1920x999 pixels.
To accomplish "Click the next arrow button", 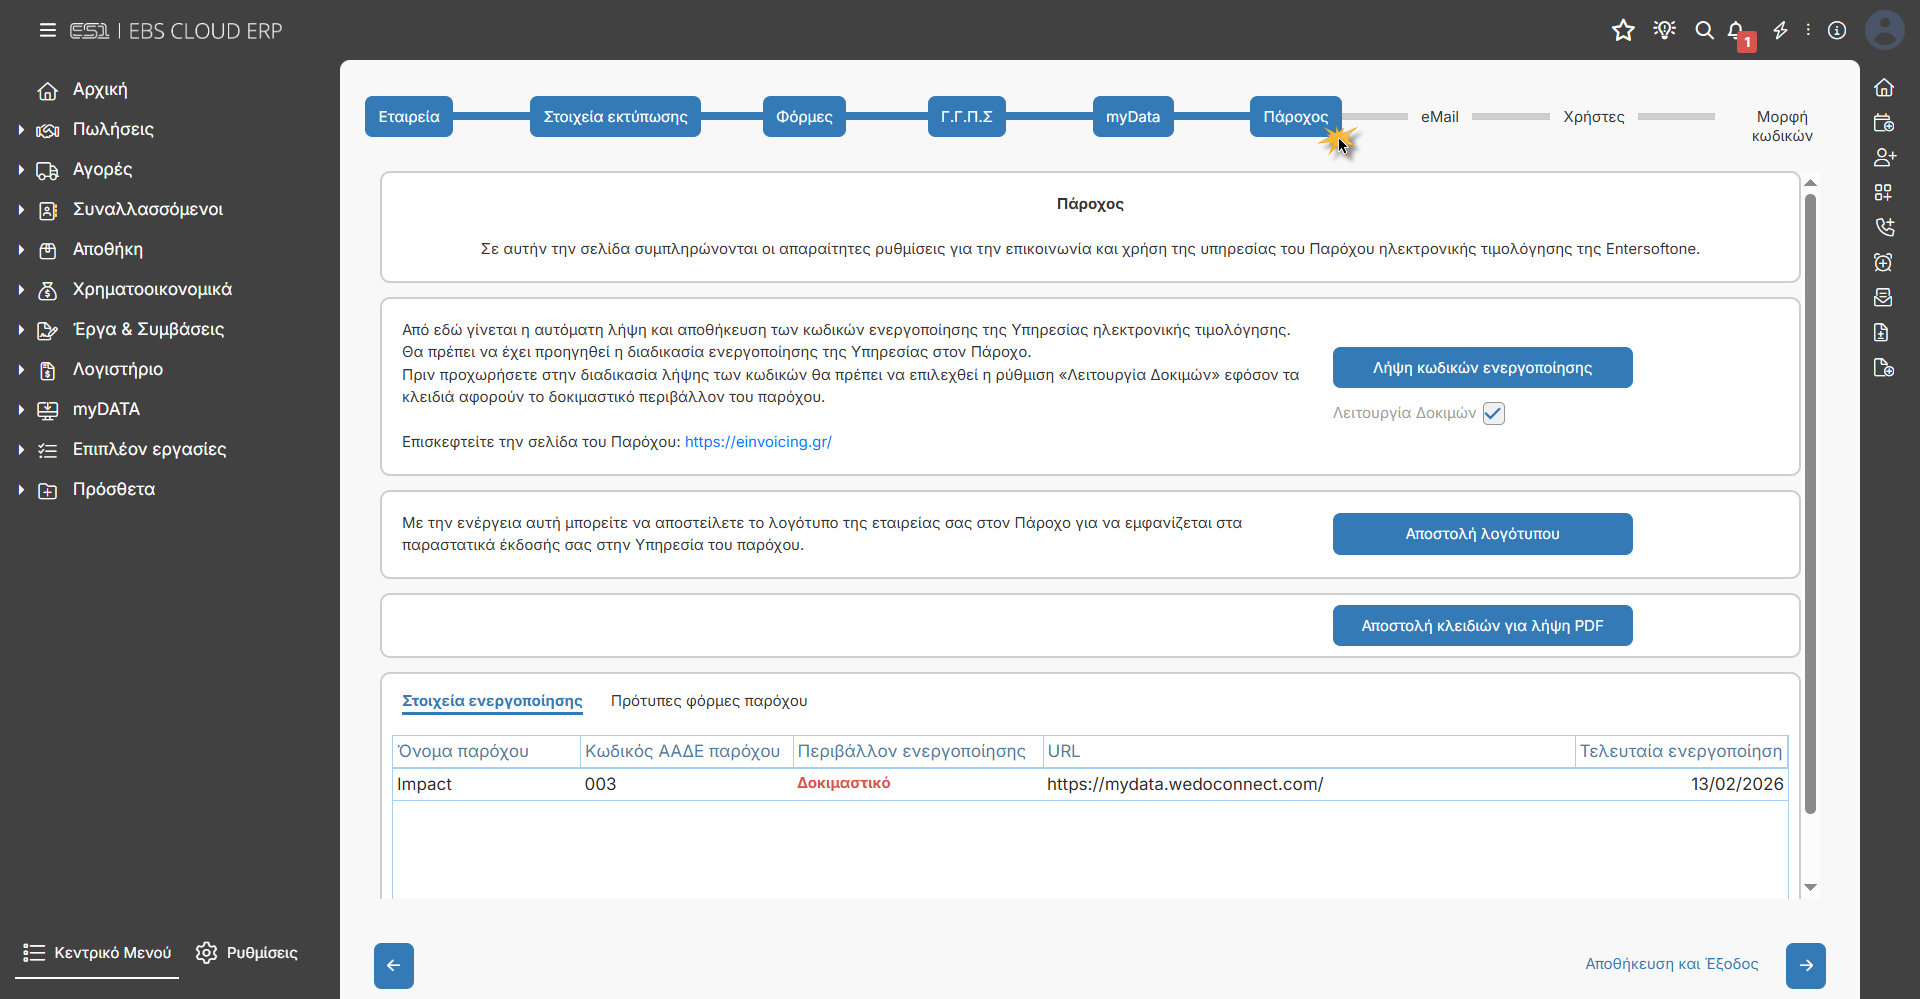I will 1806,966.
